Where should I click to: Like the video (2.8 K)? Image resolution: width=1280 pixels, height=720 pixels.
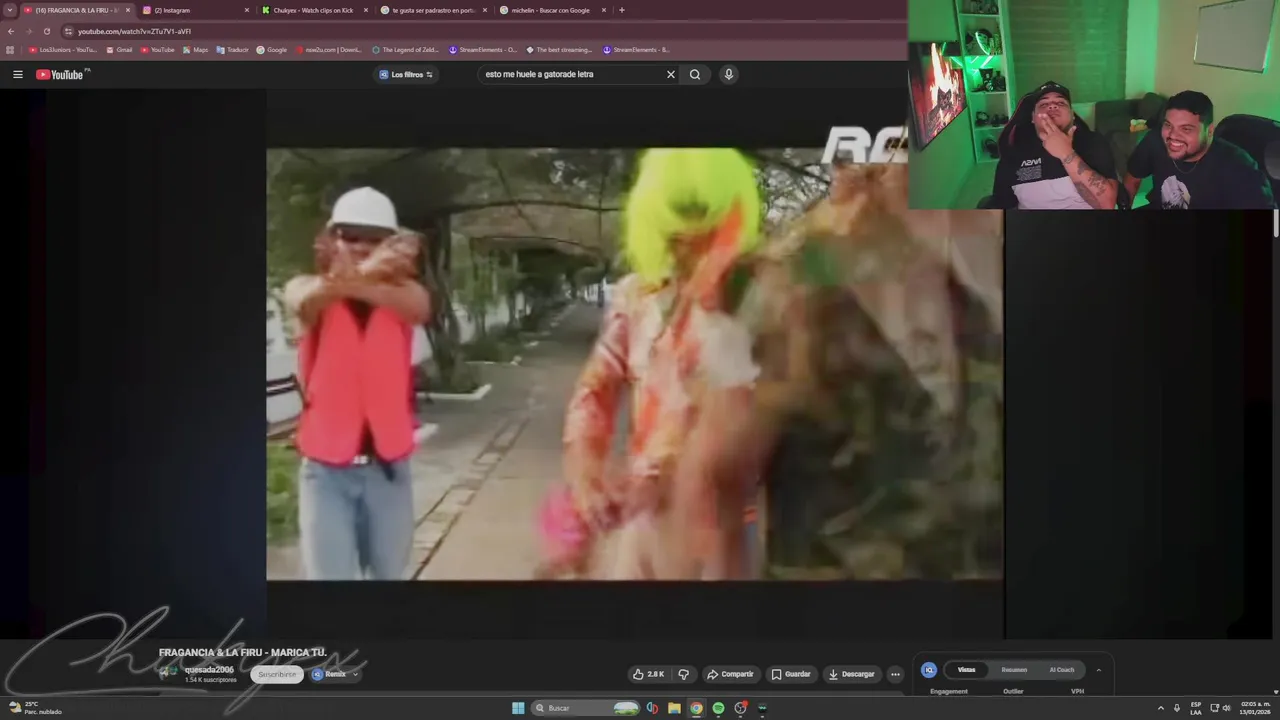[649, 674]
